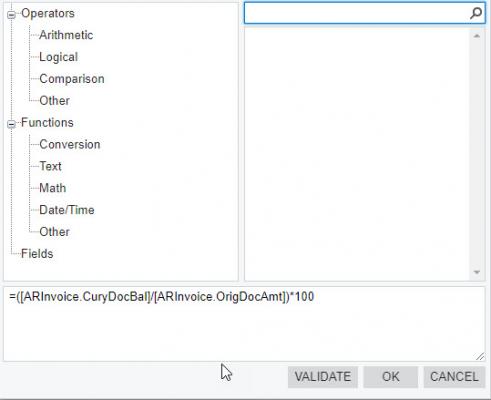Viewport: 491px width, 400px height.
Task: Collapse the Operators tree node
Action: (11, 15)
